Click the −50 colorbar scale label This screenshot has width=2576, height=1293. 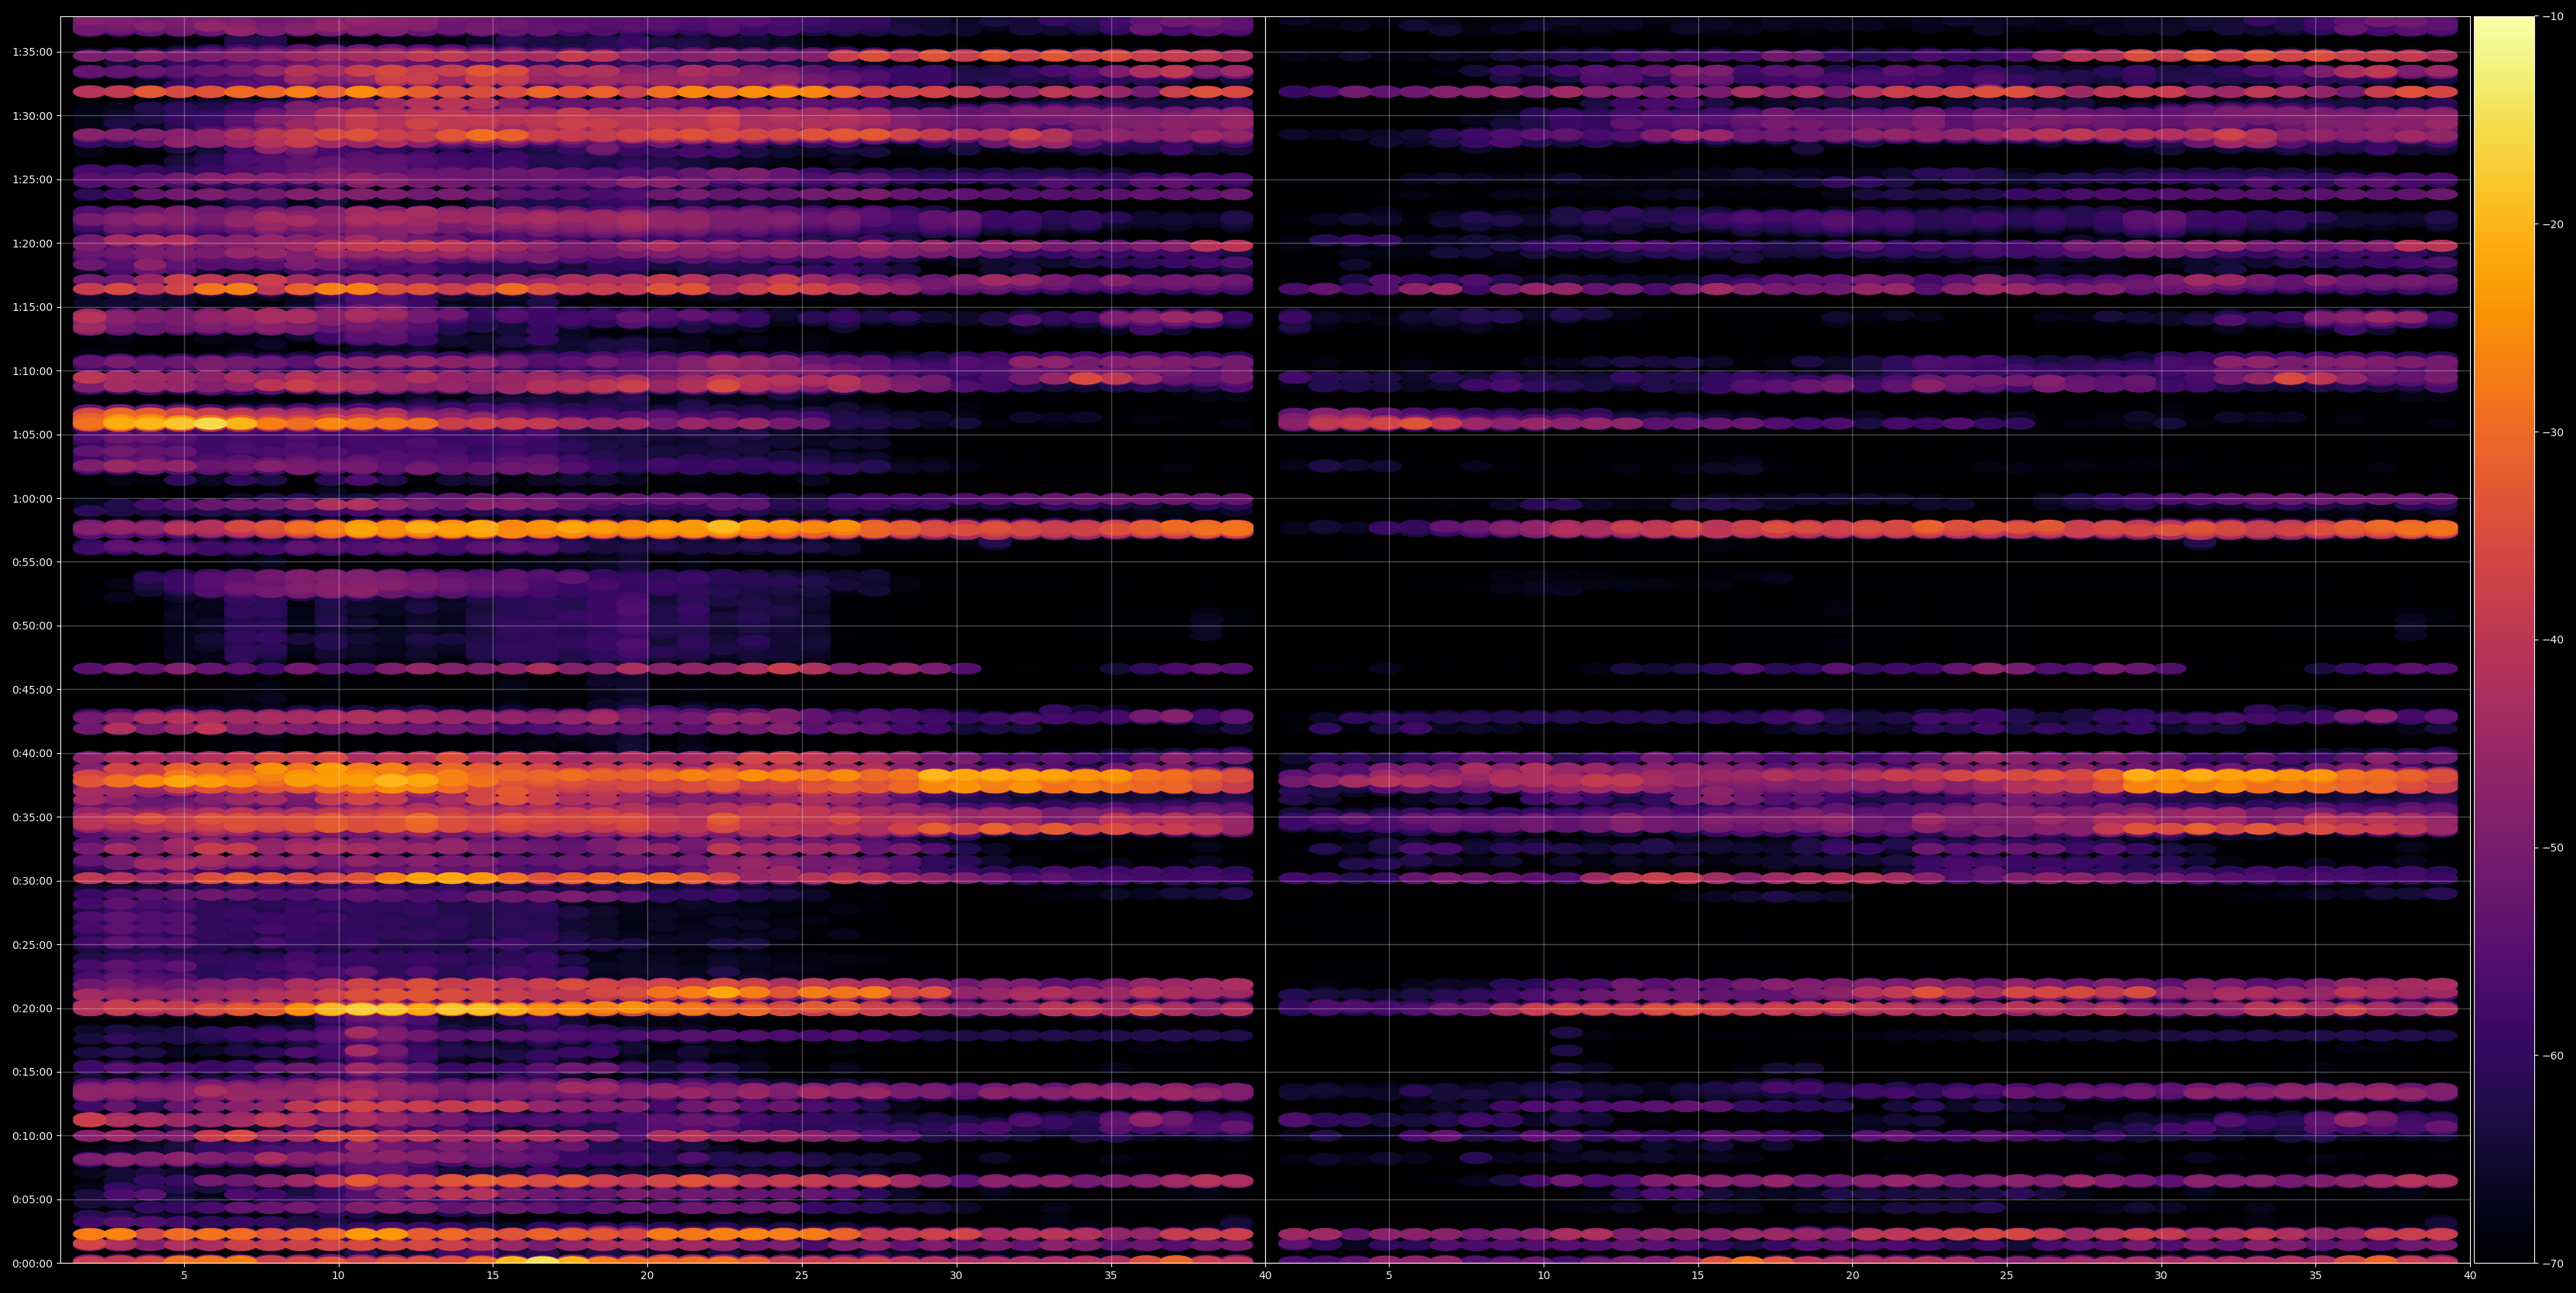click(2553, 848)
